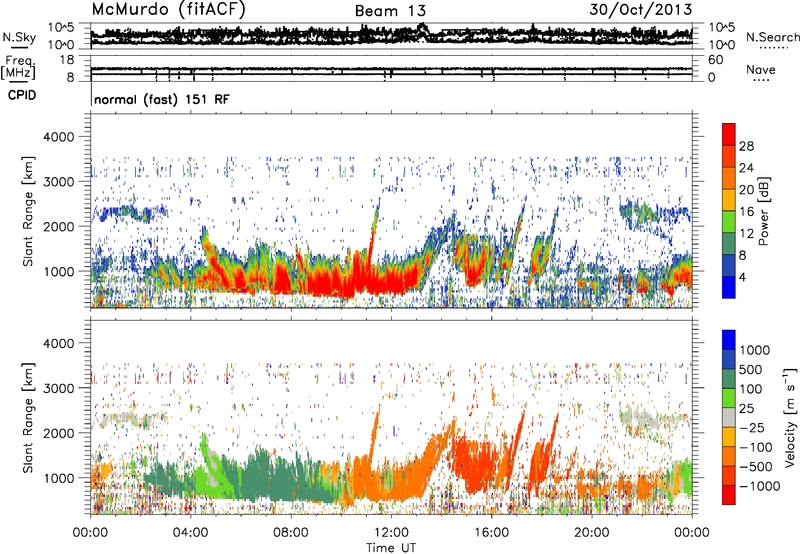
Task: Click the 20:00 time axis tick label
Action: pyautogui.click(x=591, y=533)
